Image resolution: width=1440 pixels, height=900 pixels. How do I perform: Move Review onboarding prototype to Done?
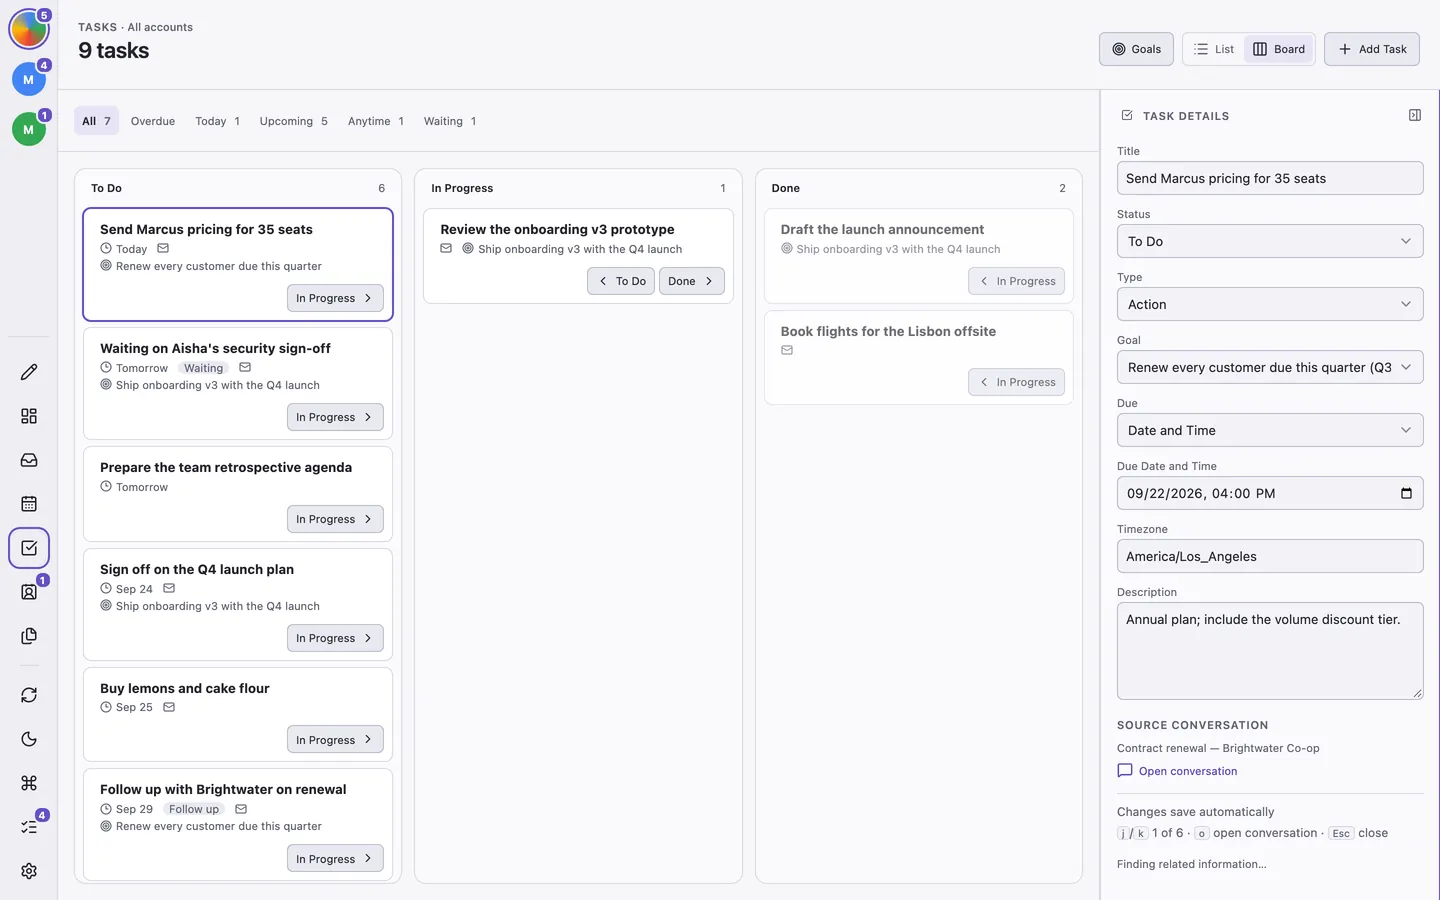pyautogui.click(x=691, y=281)
